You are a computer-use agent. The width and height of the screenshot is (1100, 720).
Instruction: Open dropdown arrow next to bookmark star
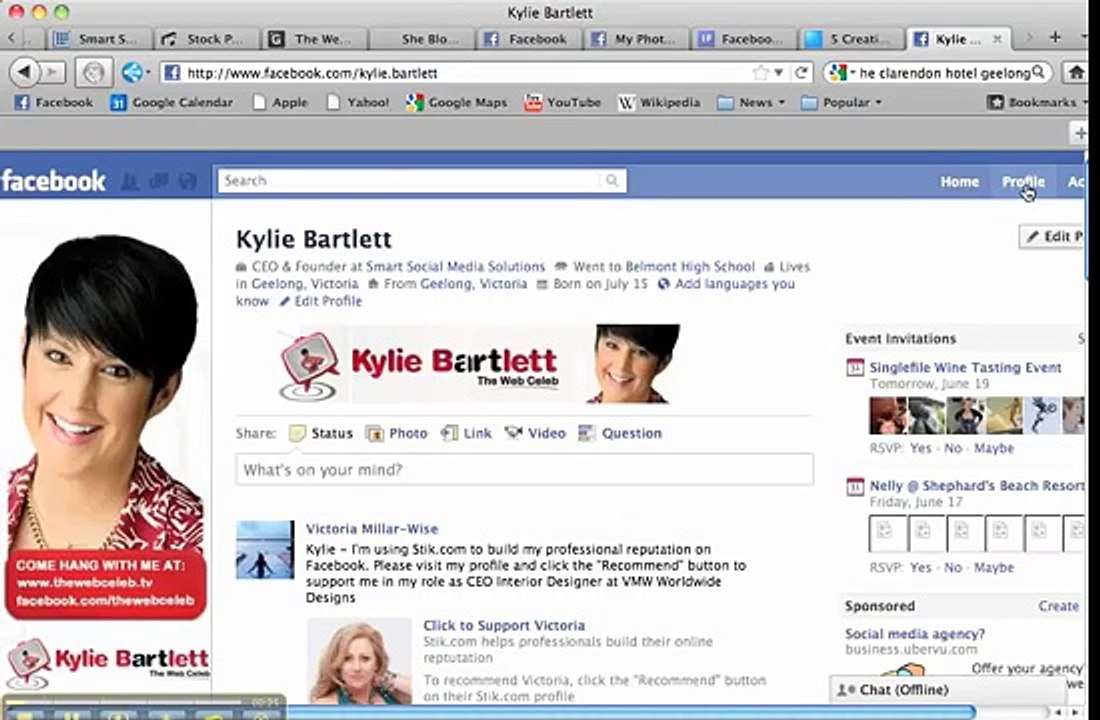pos(779,72)
